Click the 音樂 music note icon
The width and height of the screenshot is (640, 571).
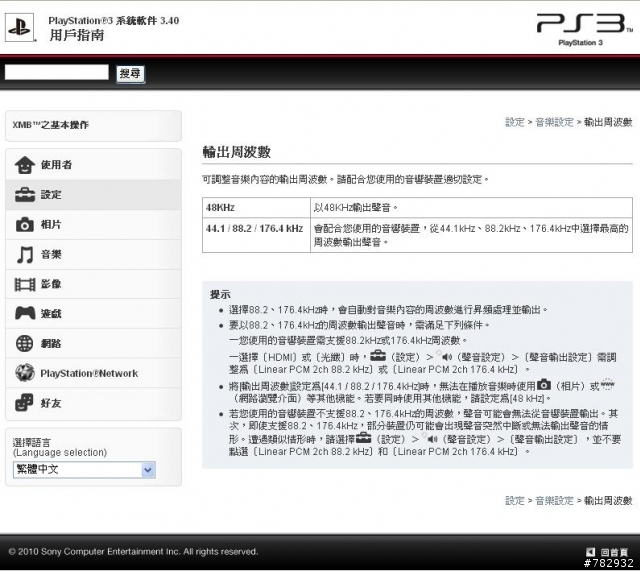click(x=24, y=254)
